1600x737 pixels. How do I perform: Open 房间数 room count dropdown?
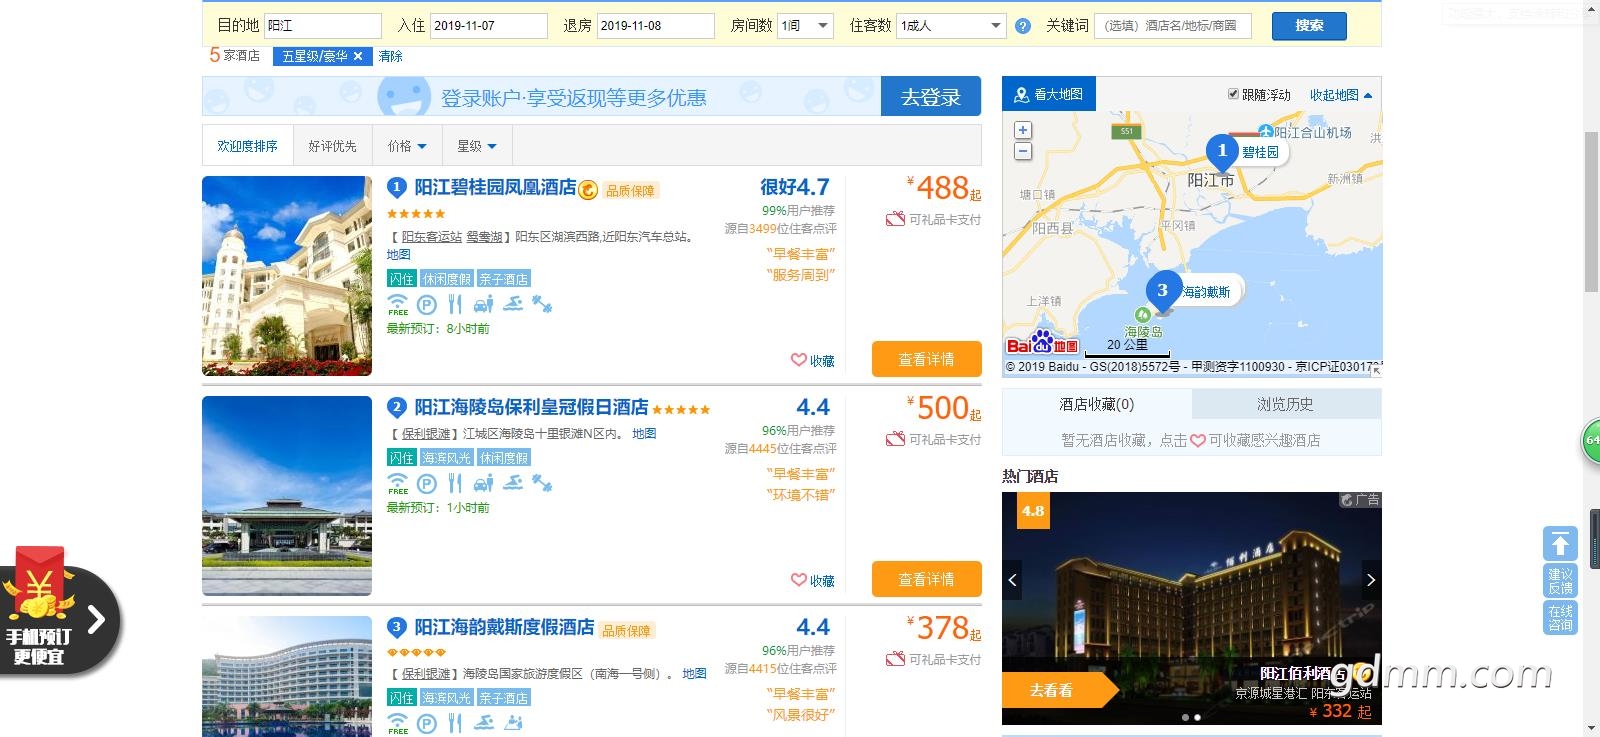805,26
